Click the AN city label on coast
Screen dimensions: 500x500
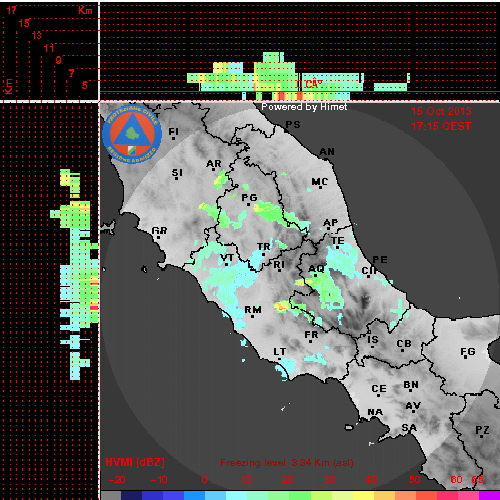(327, 152)
